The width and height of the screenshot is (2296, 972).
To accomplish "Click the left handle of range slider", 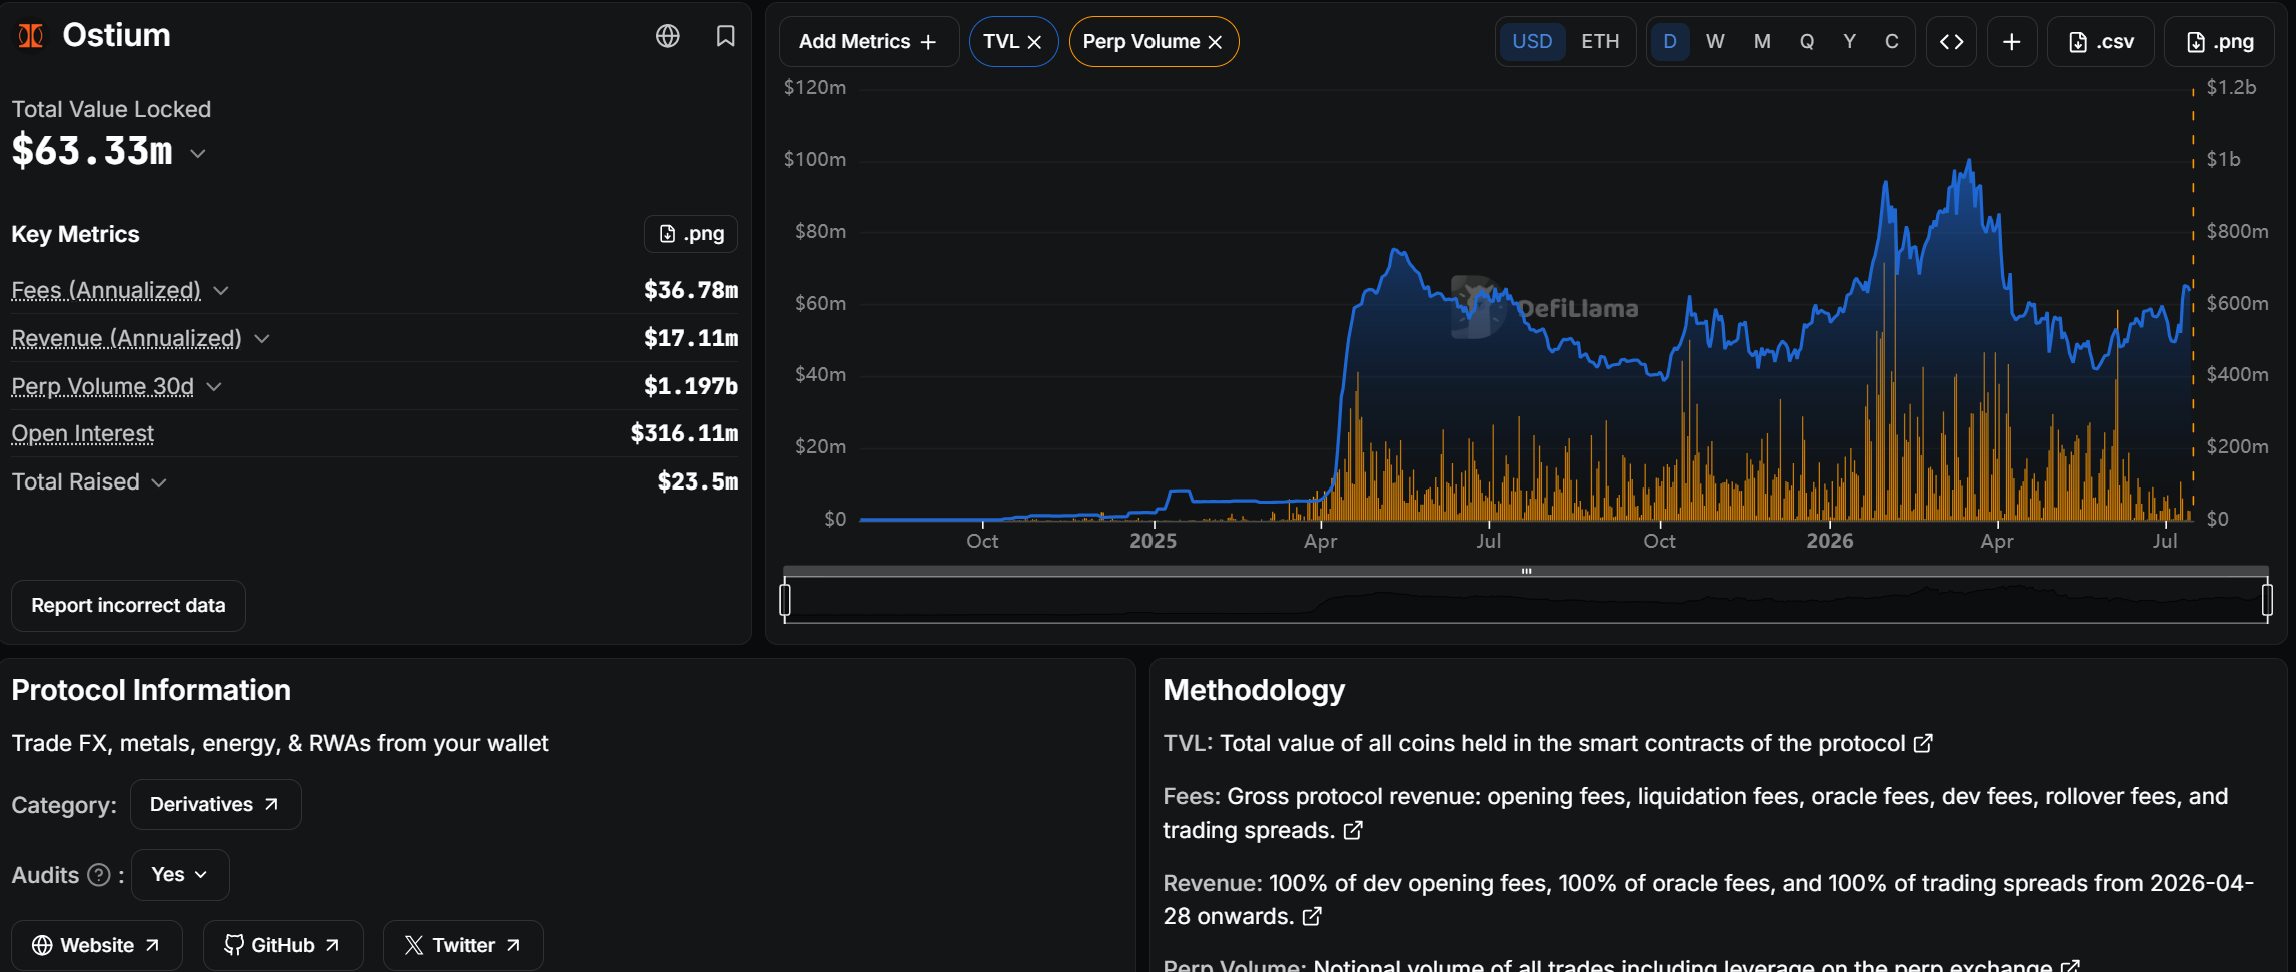I will point(785,599).
